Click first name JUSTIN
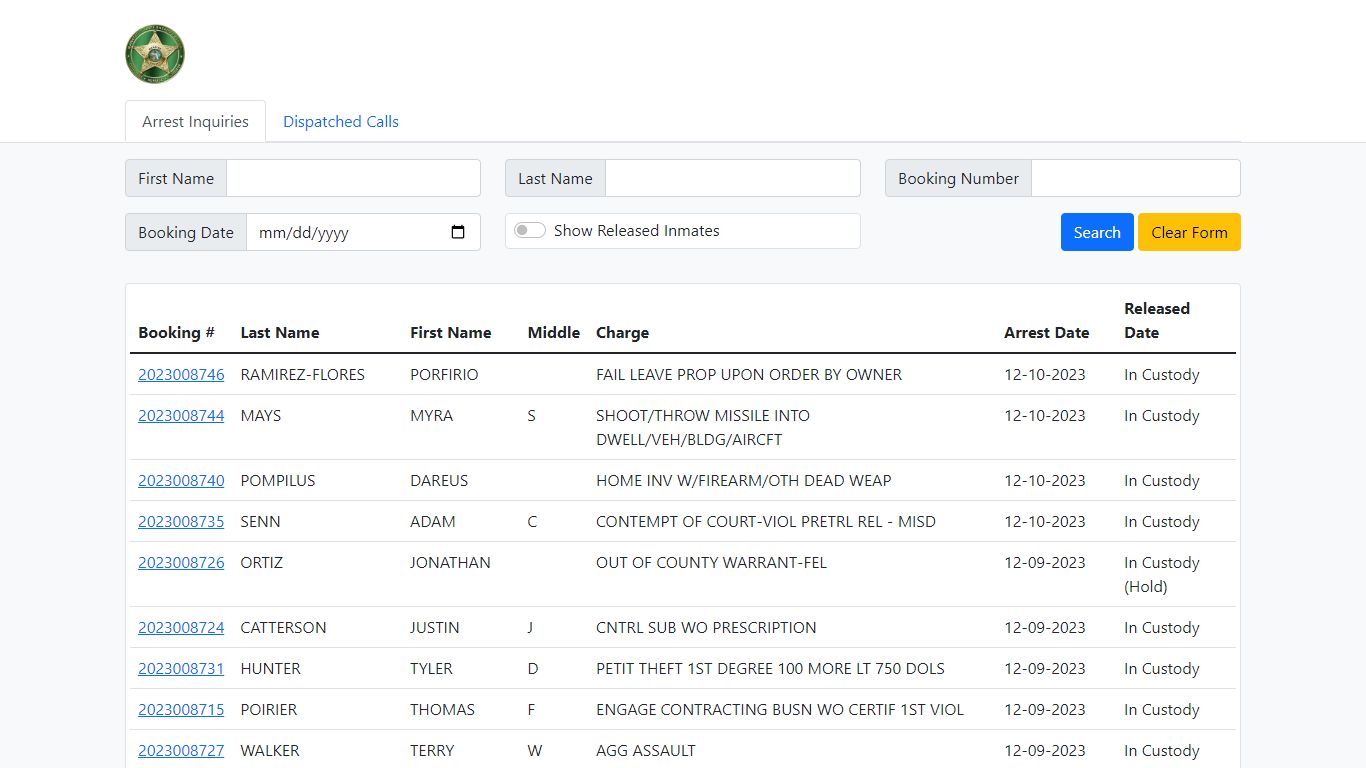The width and height of the screenshot is (1366, 768). 435,628
